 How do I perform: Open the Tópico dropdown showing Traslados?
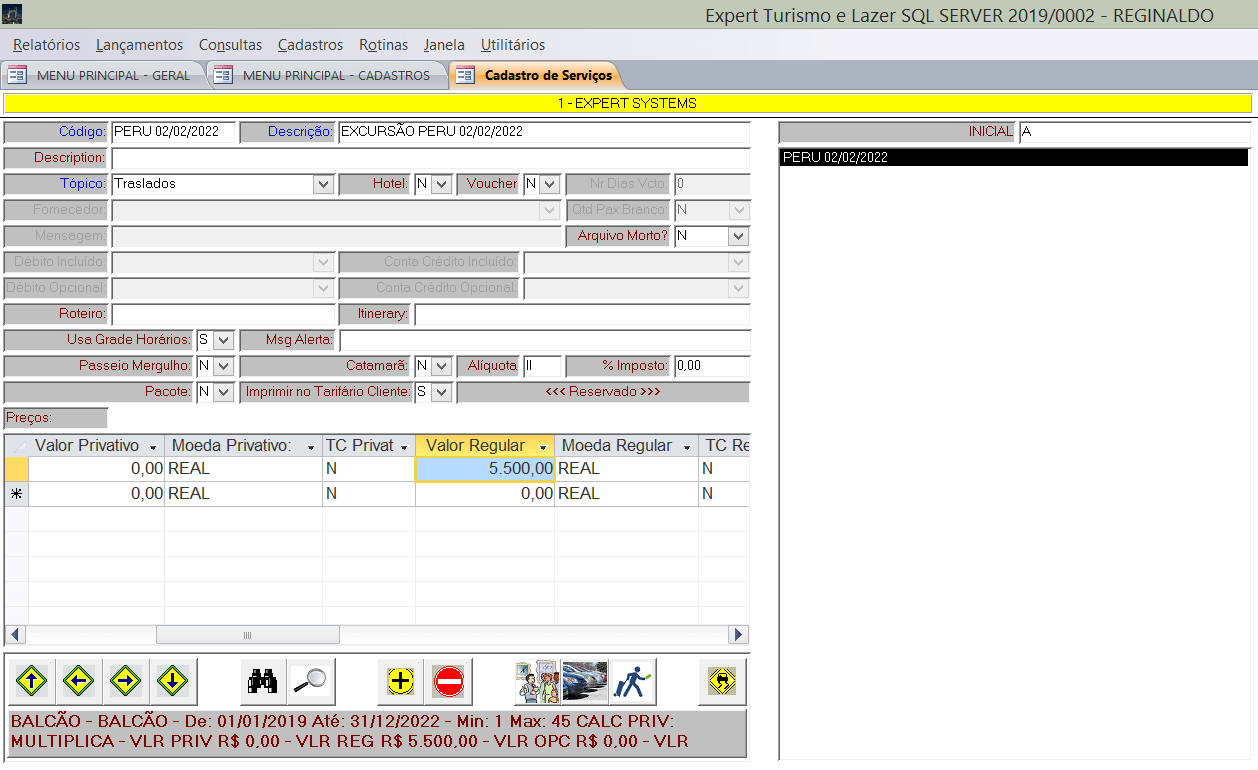(322, 184)
